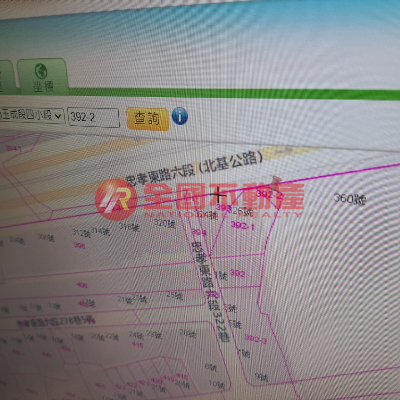Click the 360號 address label
Image resolution: width=400 pixels, height=400 pixels.
point(350,199)
